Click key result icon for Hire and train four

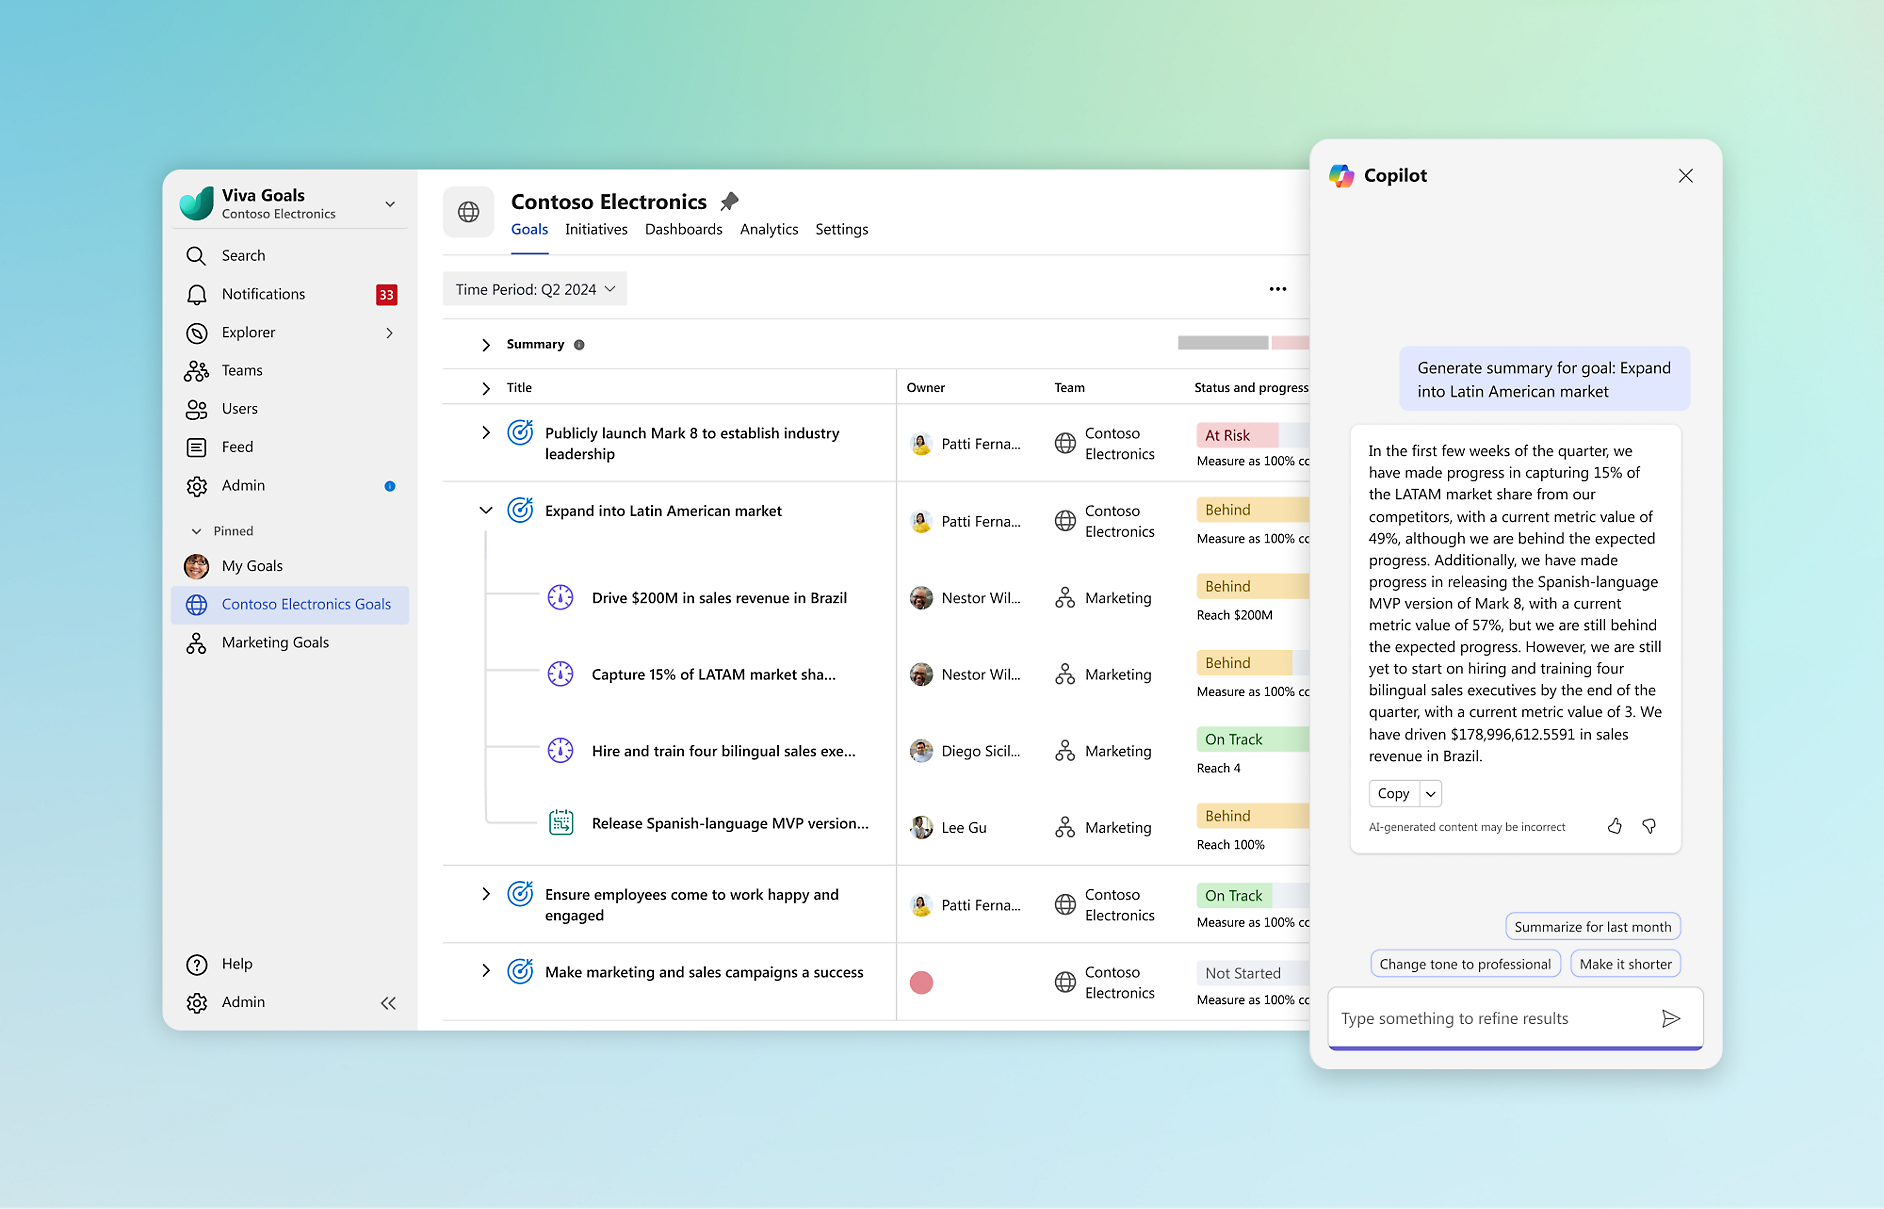click(x=561, y=751)
